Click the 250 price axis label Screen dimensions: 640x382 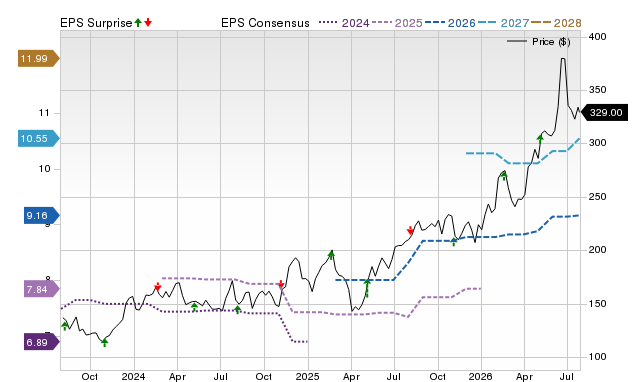(x=597, y=197)
